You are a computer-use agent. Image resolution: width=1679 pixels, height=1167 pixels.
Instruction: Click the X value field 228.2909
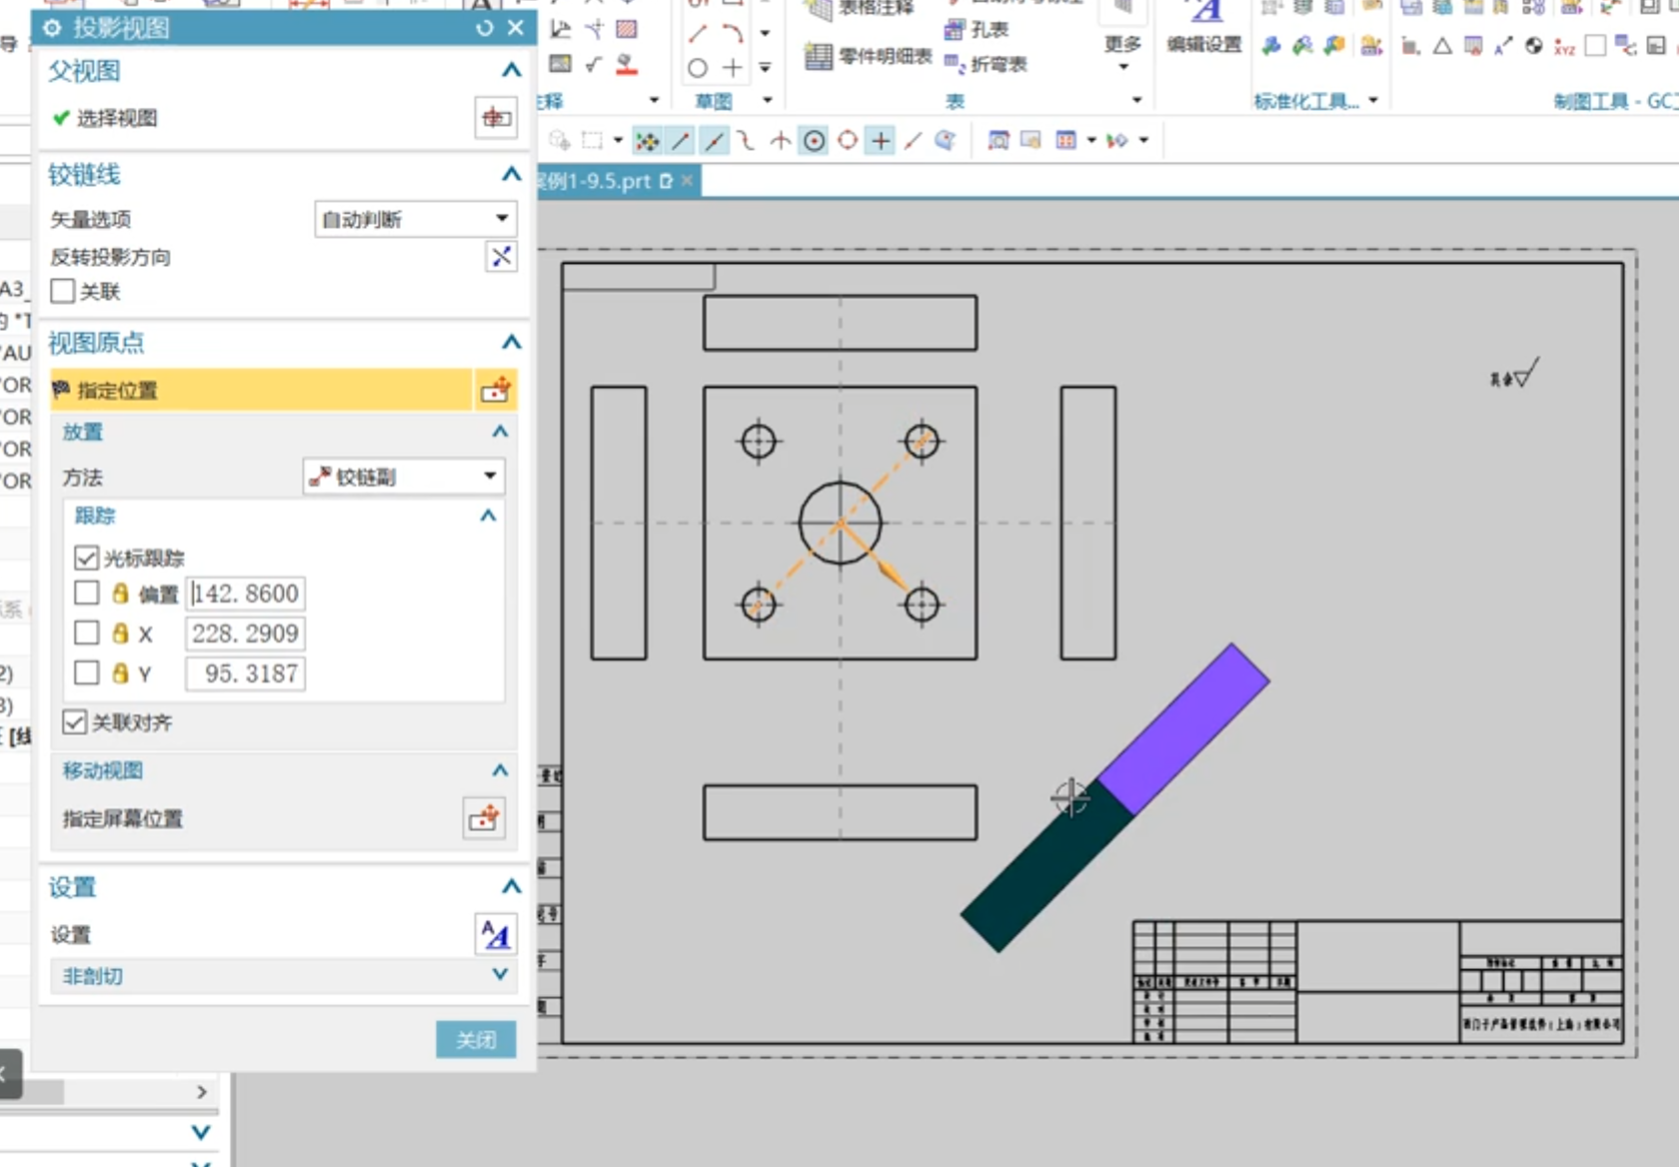246,633
